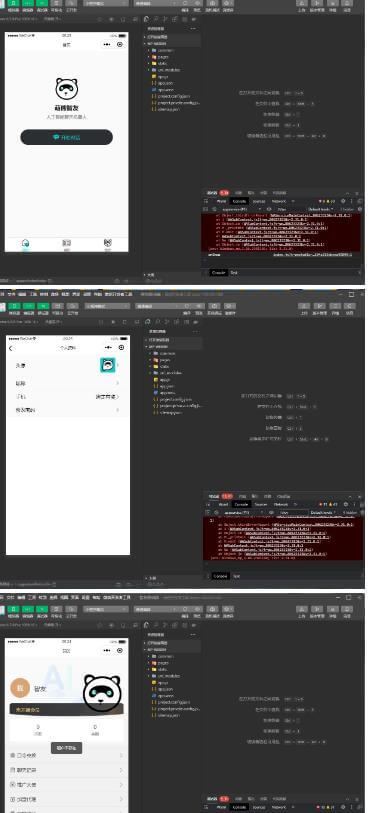Open the 设置 menu in profile-page window
Viewport: 369px width, 813px height.
tap(87, 294)
